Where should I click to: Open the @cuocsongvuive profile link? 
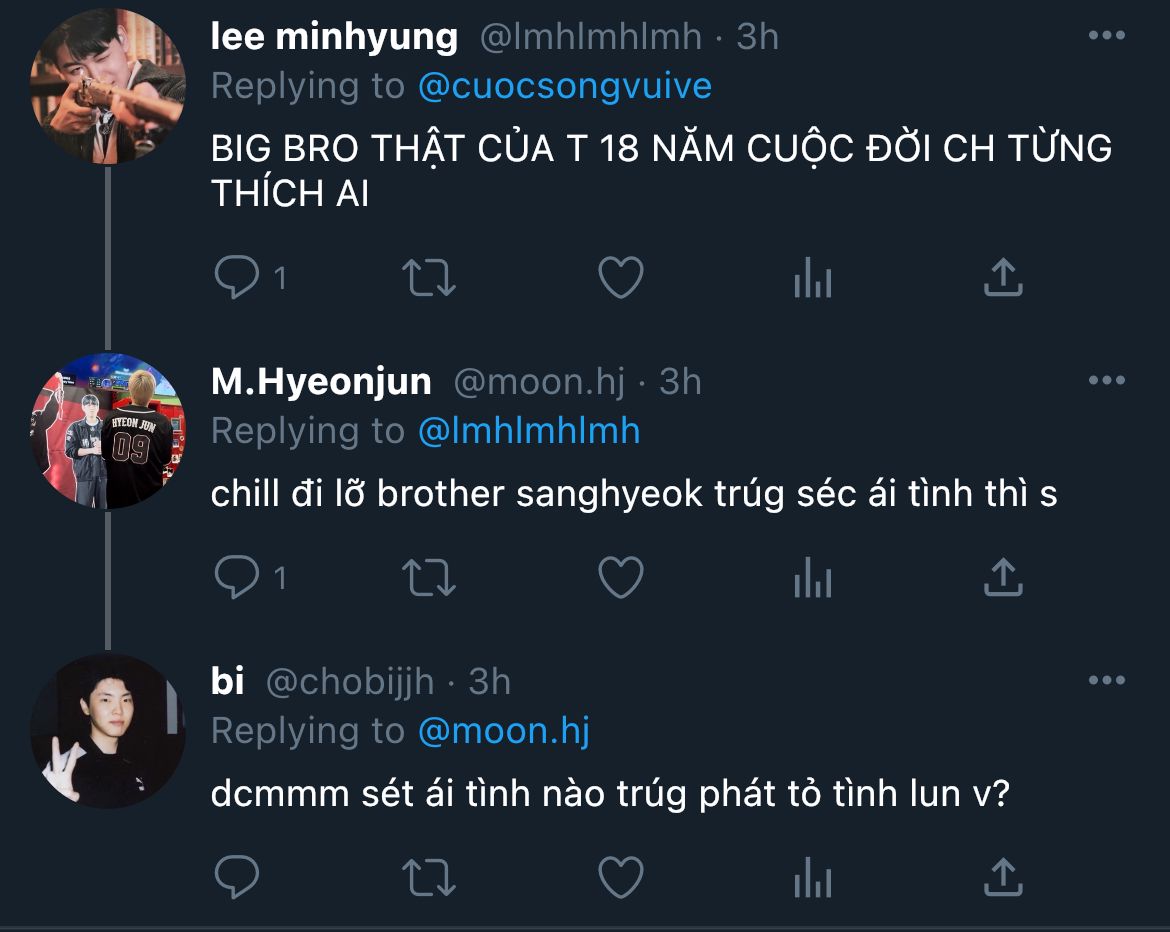point(564,86)
